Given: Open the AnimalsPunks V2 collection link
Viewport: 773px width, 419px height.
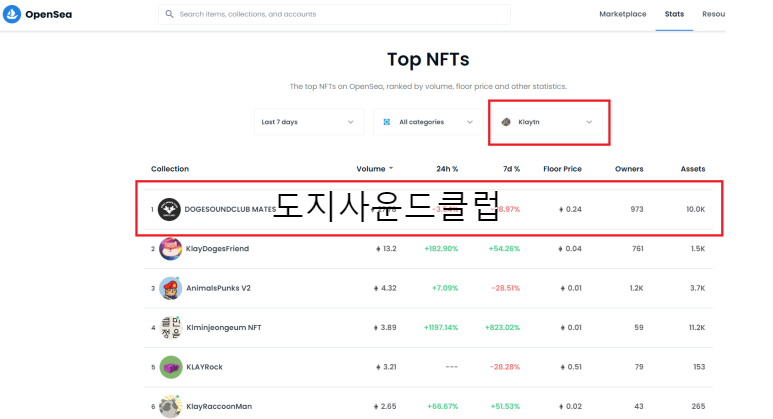Looking at the screenshot, I should click(218, 288).
